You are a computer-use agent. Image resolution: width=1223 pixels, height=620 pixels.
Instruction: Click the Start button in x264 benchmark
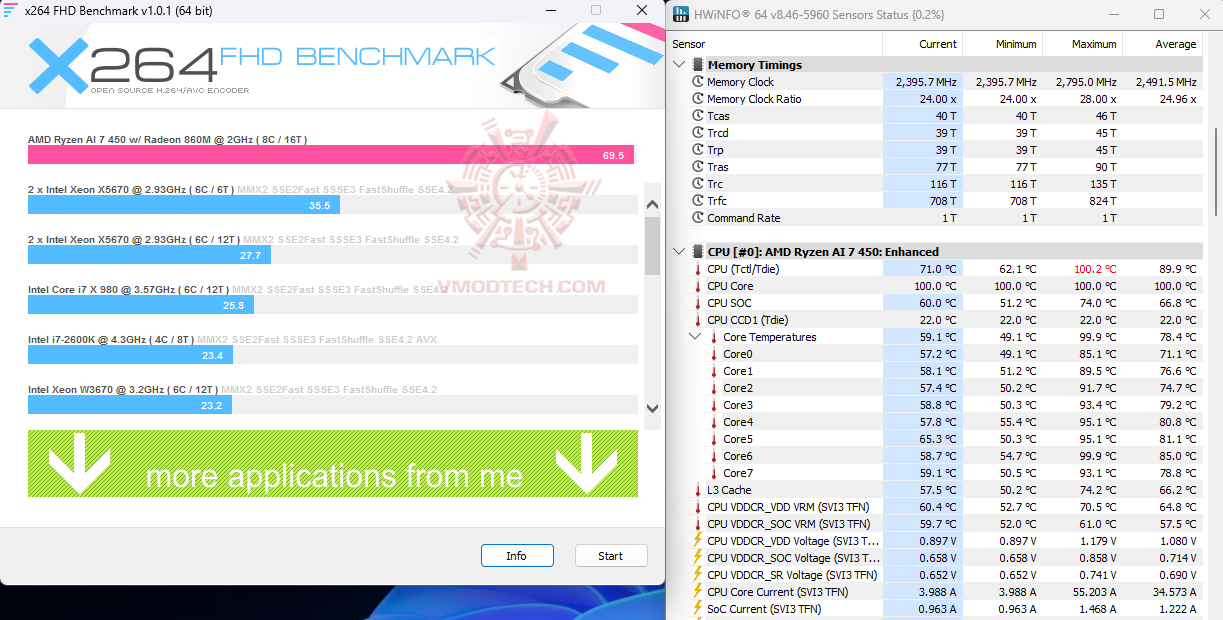coord(610,556)
